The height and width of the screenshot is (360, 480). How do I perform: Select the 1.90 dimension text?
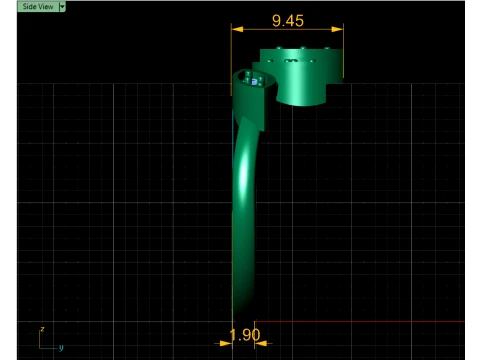point(245,335)
